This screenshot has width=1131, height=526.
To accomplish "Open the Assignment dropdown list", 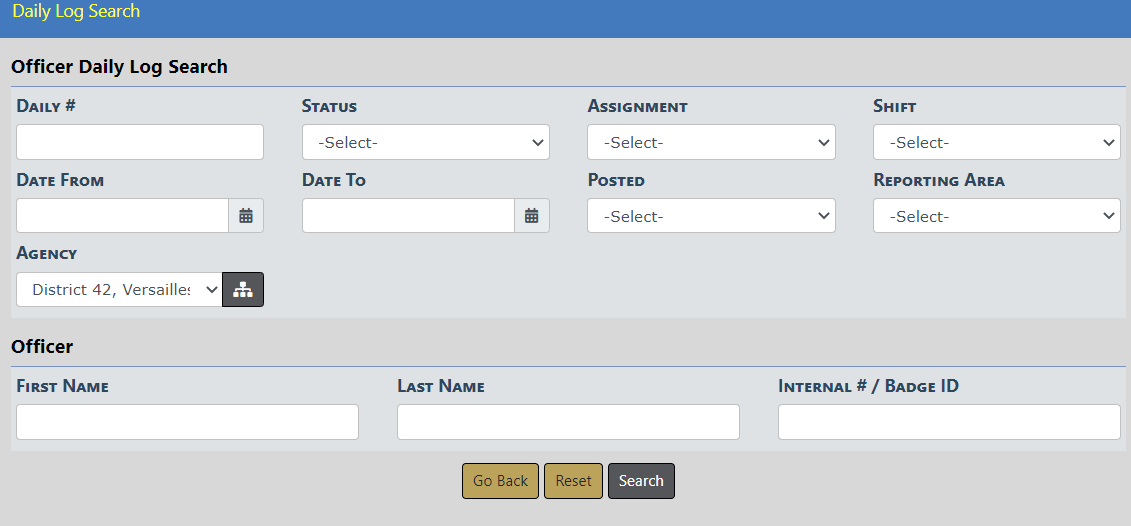I will pyautogui.click(x=711, y=142).
